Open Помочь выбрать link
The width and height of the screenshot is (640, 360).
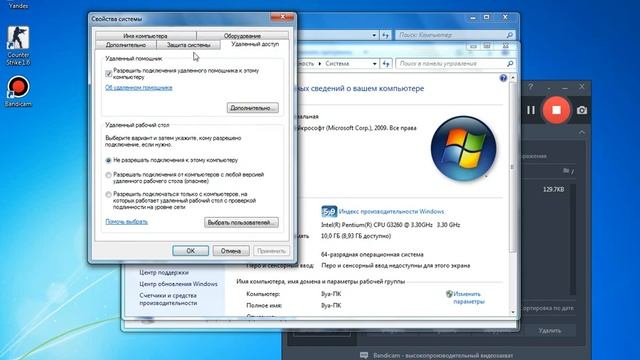pos(127,222)
